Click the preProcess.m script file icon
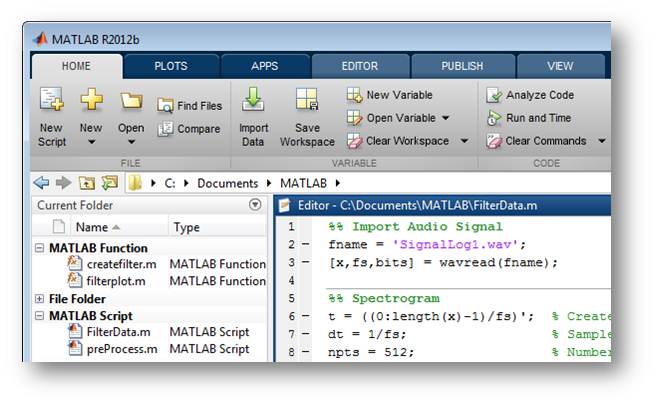Image resolution: width=656 pixels, height=404 pixels. 75,348
